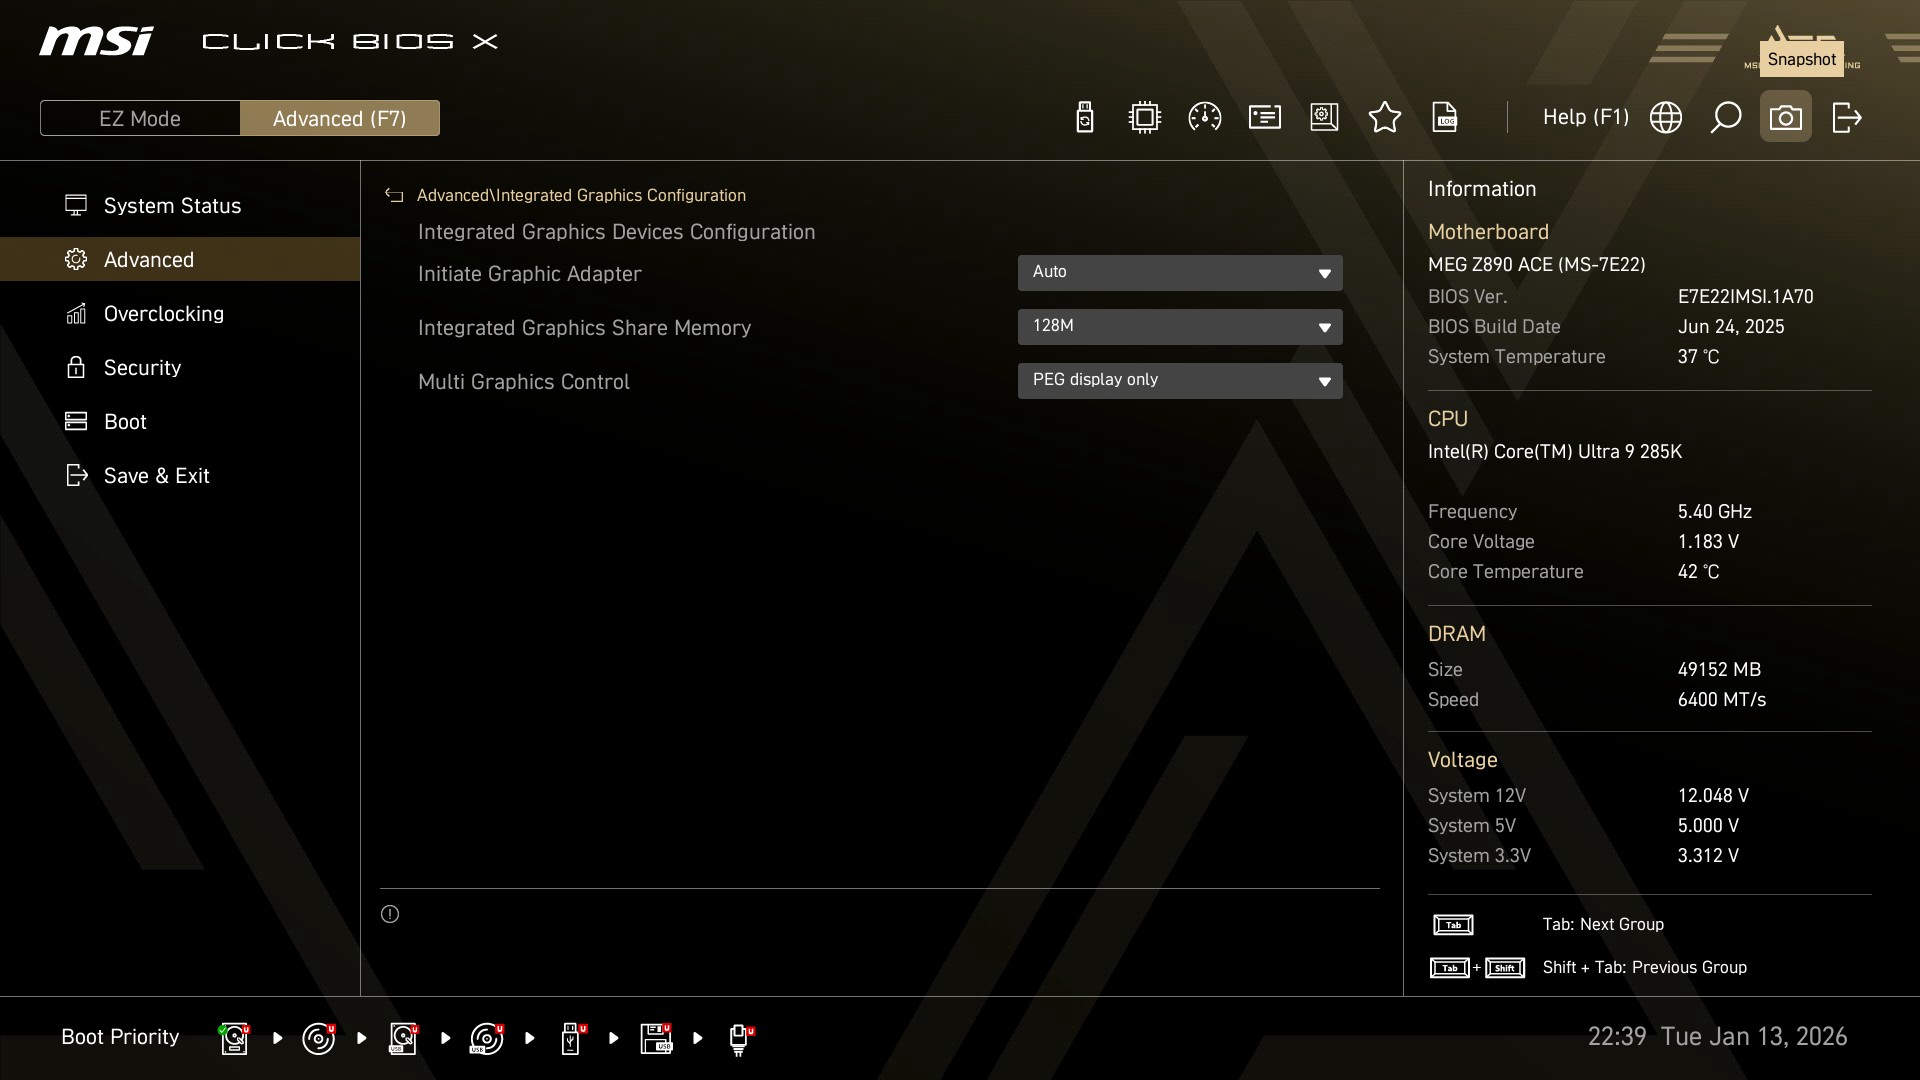Image resolution: width=1920 pixels, height=1080 pixels.
Task: Go to the Save & Exit menu
Action: [156, 476]
